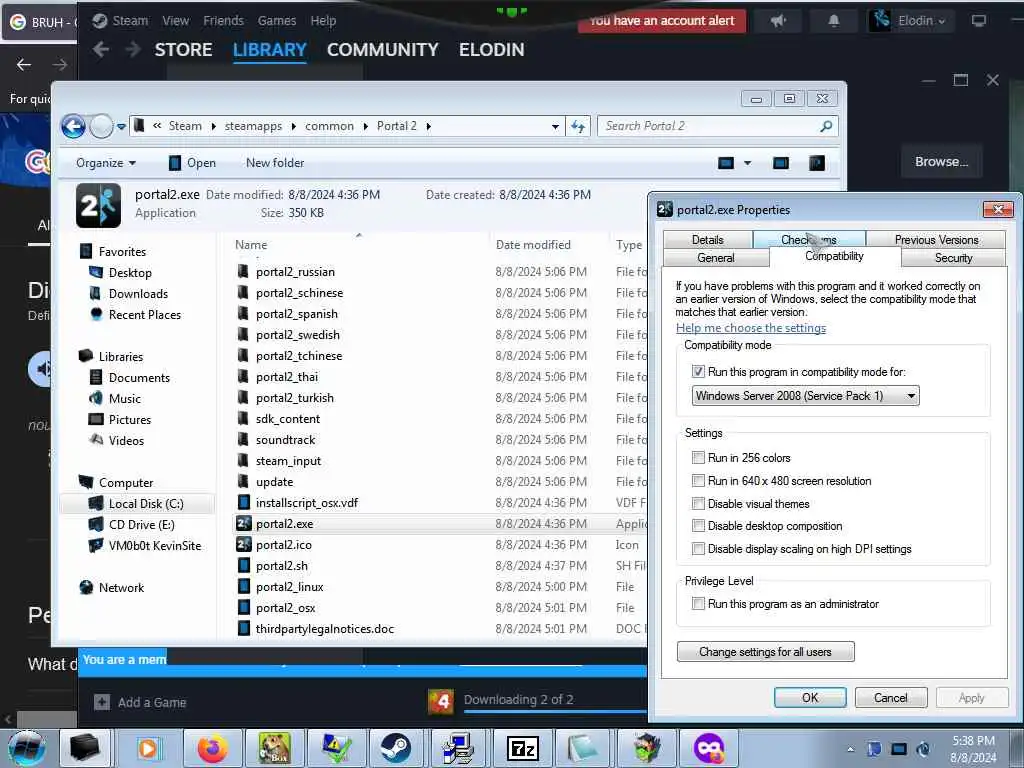Click the Browse... button in Steam
The width and height of the screenshot is (1024, 768).
click(x=941, y=161)
